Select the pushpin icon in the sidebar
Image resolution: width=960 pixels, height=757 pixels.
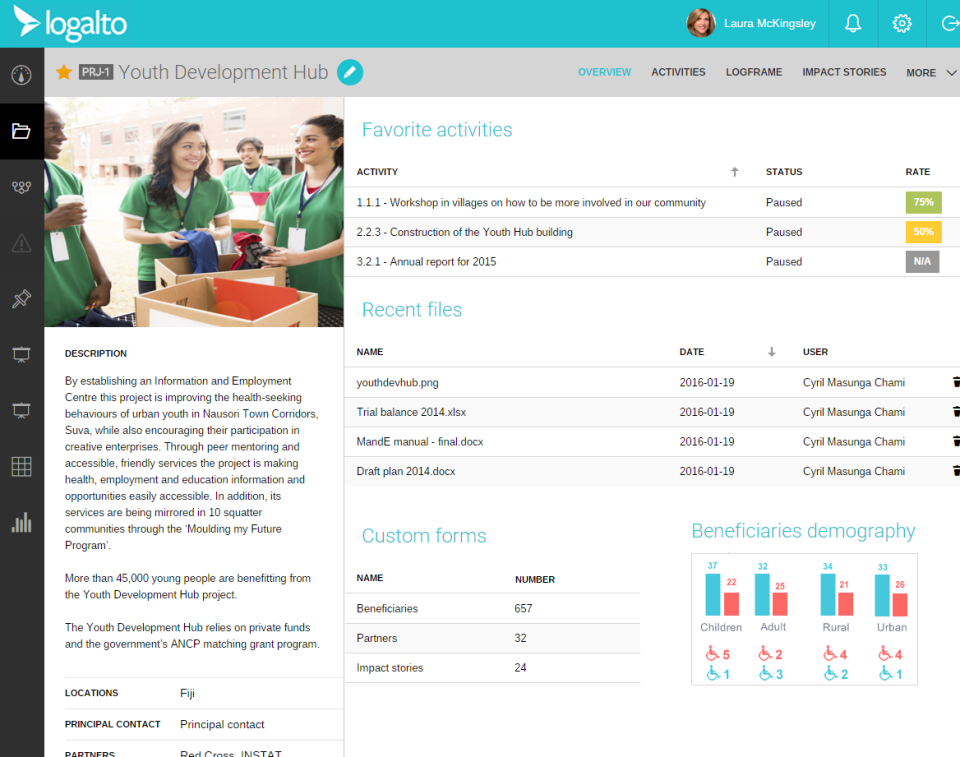21,298
